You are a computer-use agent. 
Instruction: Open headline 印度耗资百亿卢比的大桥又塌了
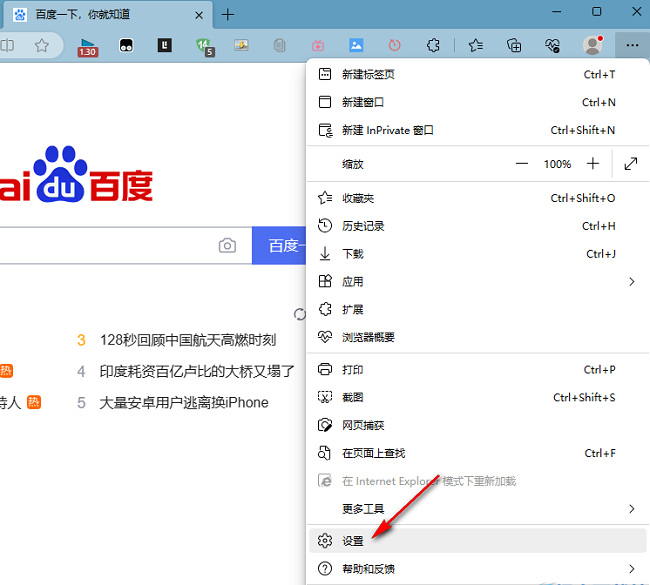[x=197, y=371]
